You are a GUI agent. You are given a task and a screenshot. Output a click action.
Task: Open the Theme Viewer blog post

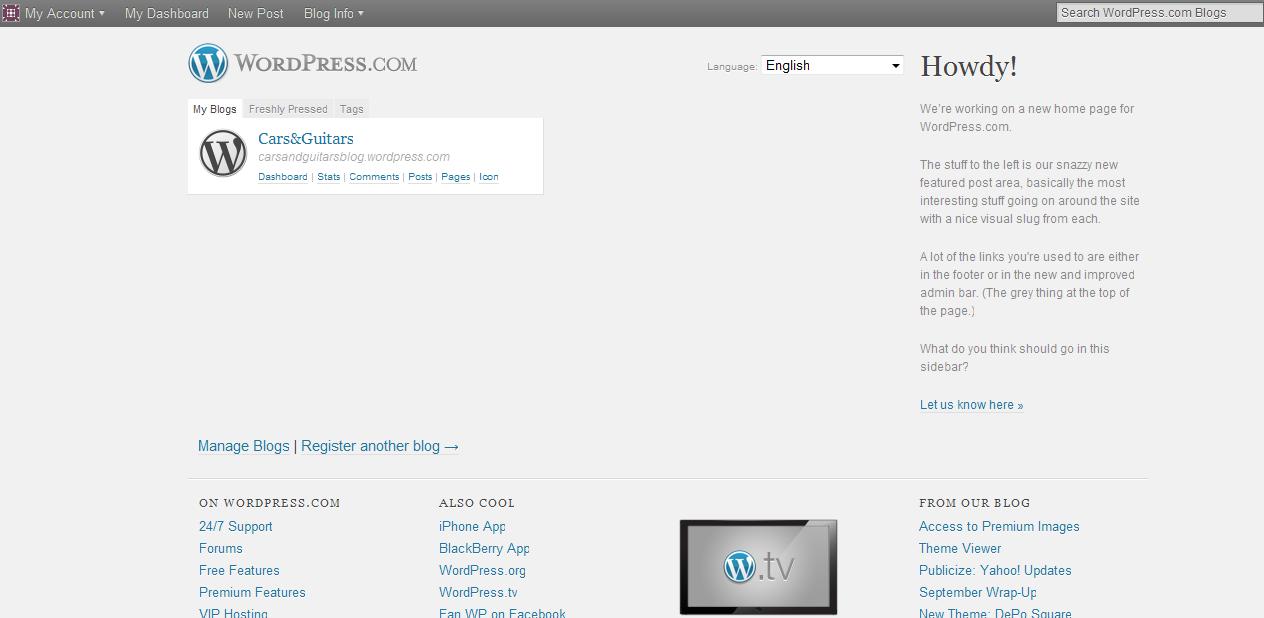(960, 548)
